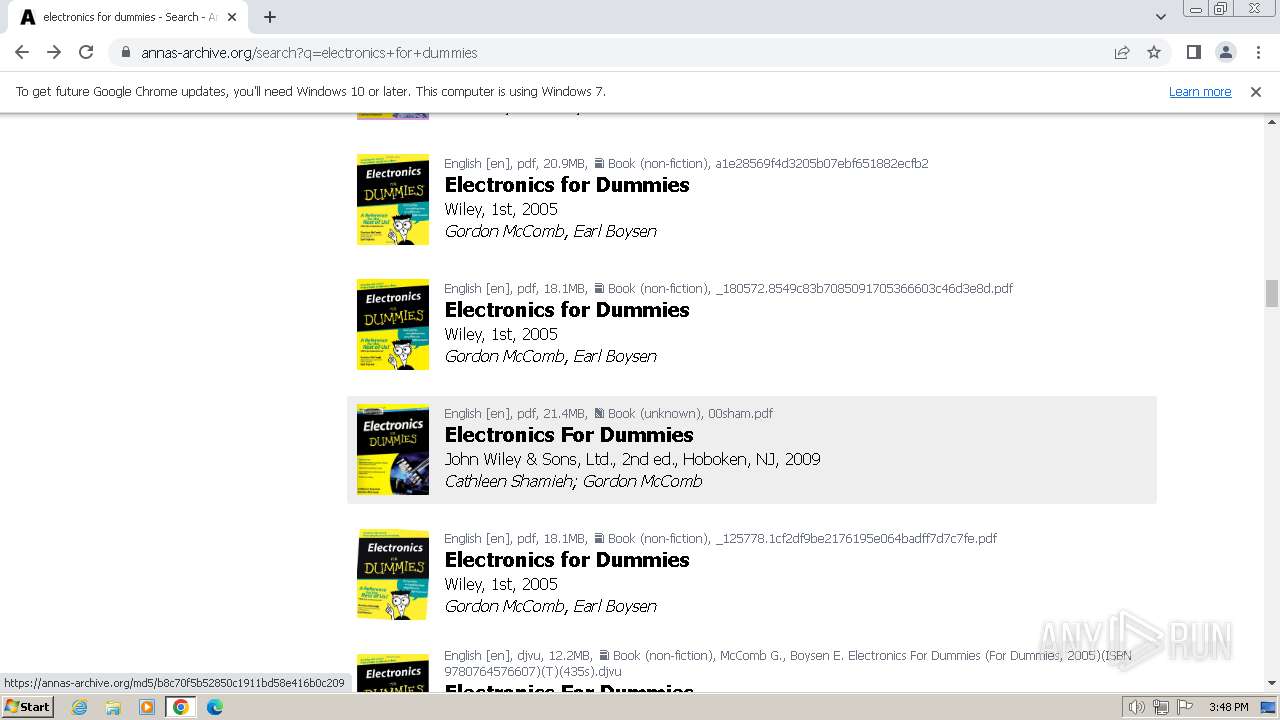
Task: Open the browser side panel
Action: pyautogui.click(x=1193, y=52)
